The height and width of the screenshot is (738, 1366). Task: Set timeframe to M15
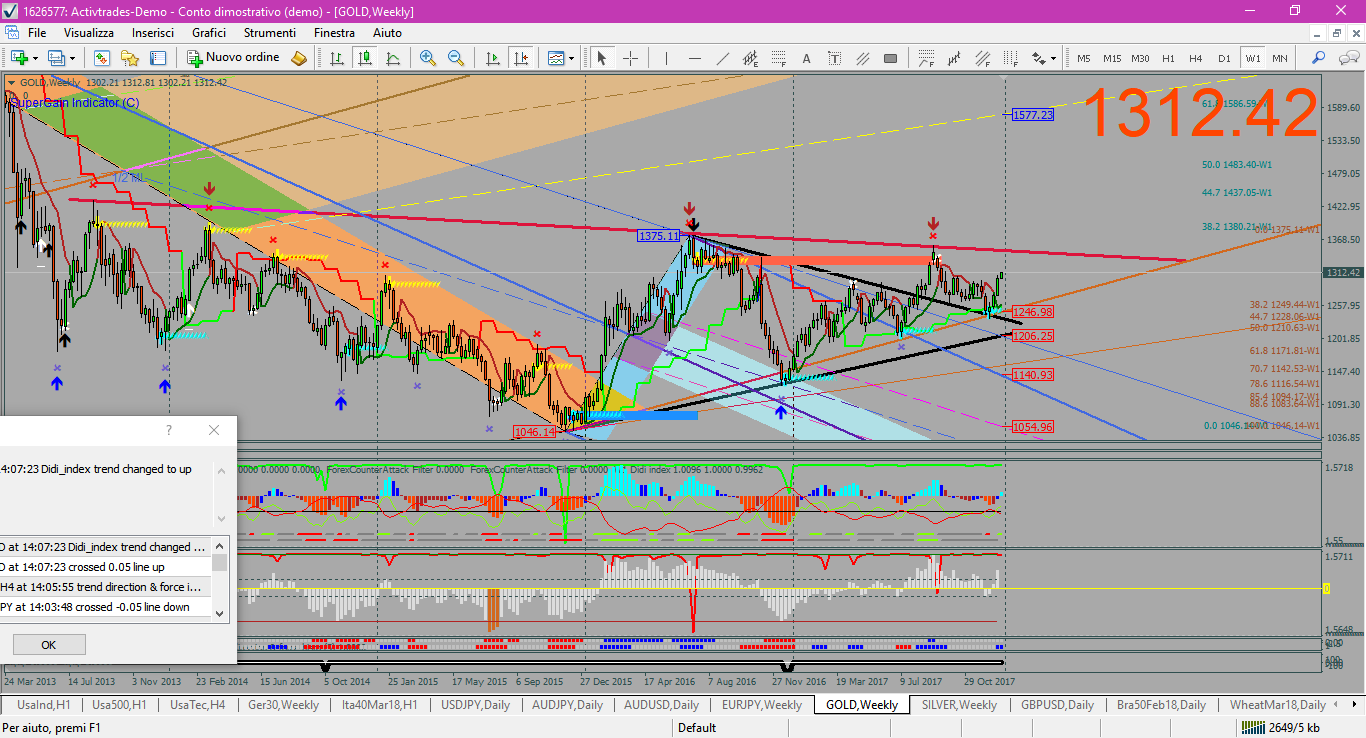(x=1112, y=58)
